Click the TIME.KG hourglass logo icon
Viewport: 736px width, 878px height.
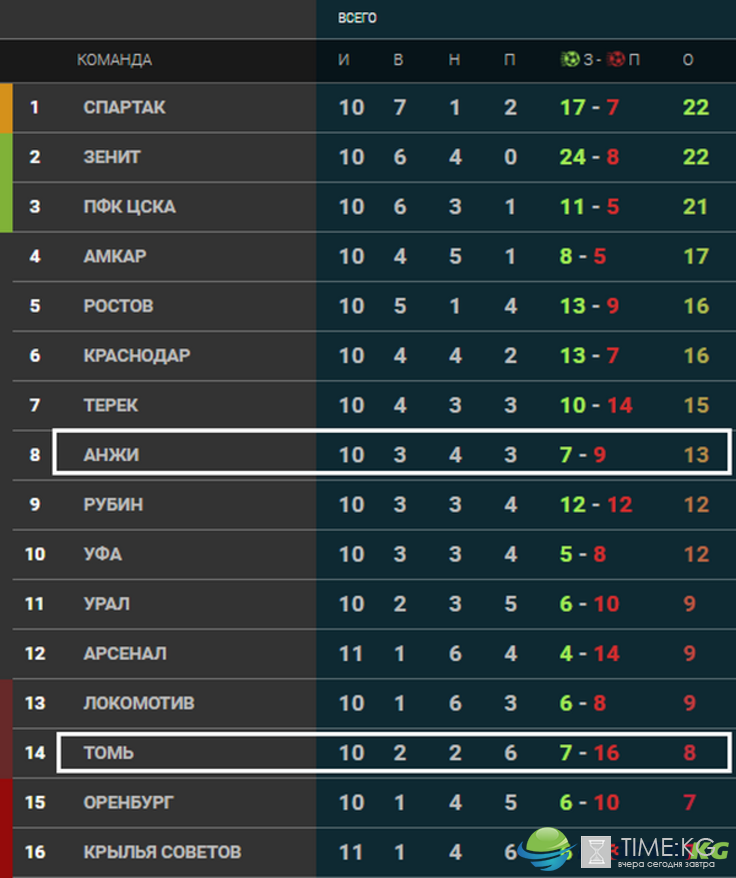click(596, 852)
